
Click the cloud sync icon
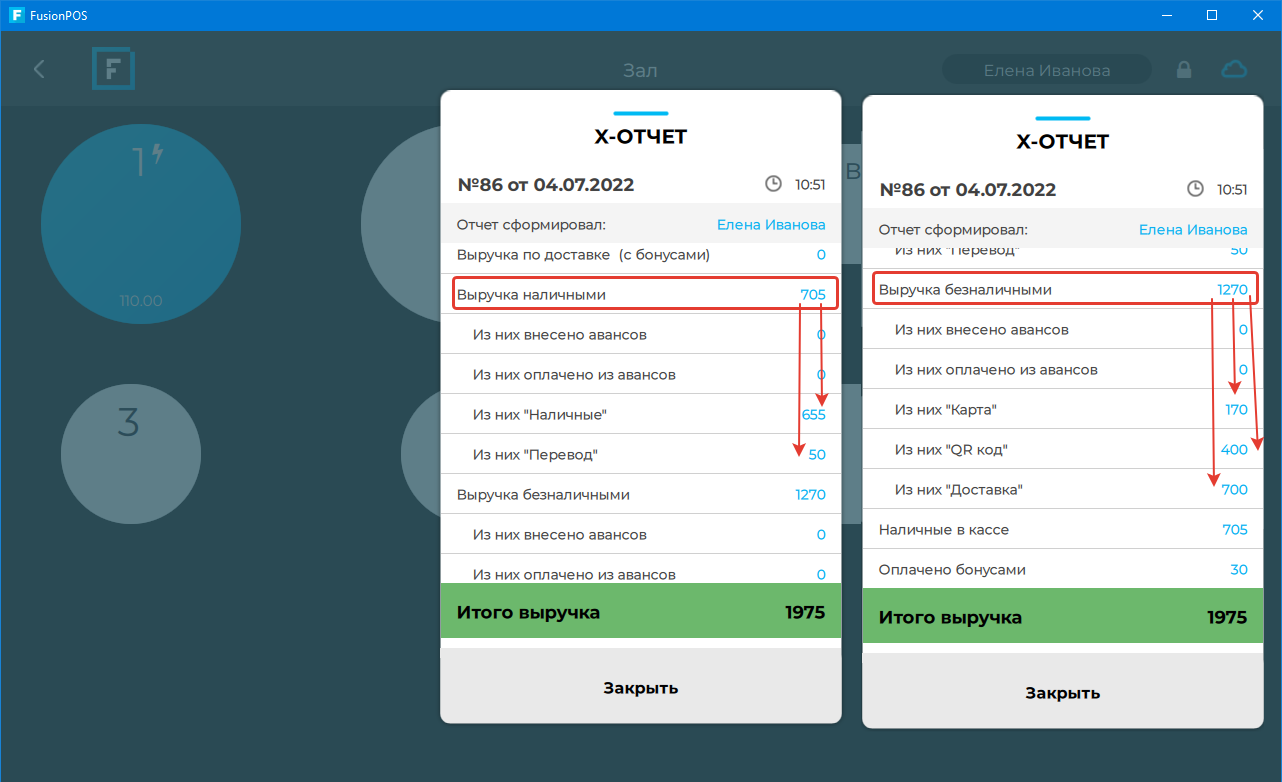tap(1235, 69)
